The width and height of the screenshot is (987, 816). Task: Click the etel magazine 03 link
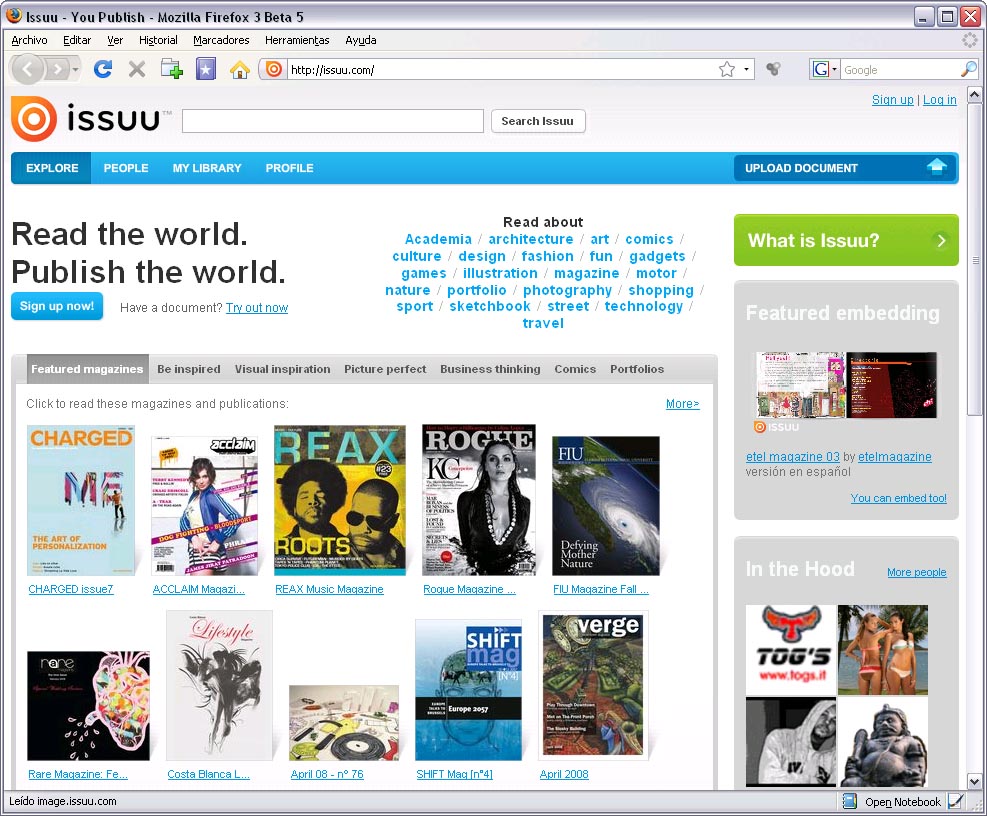(793, 456)
